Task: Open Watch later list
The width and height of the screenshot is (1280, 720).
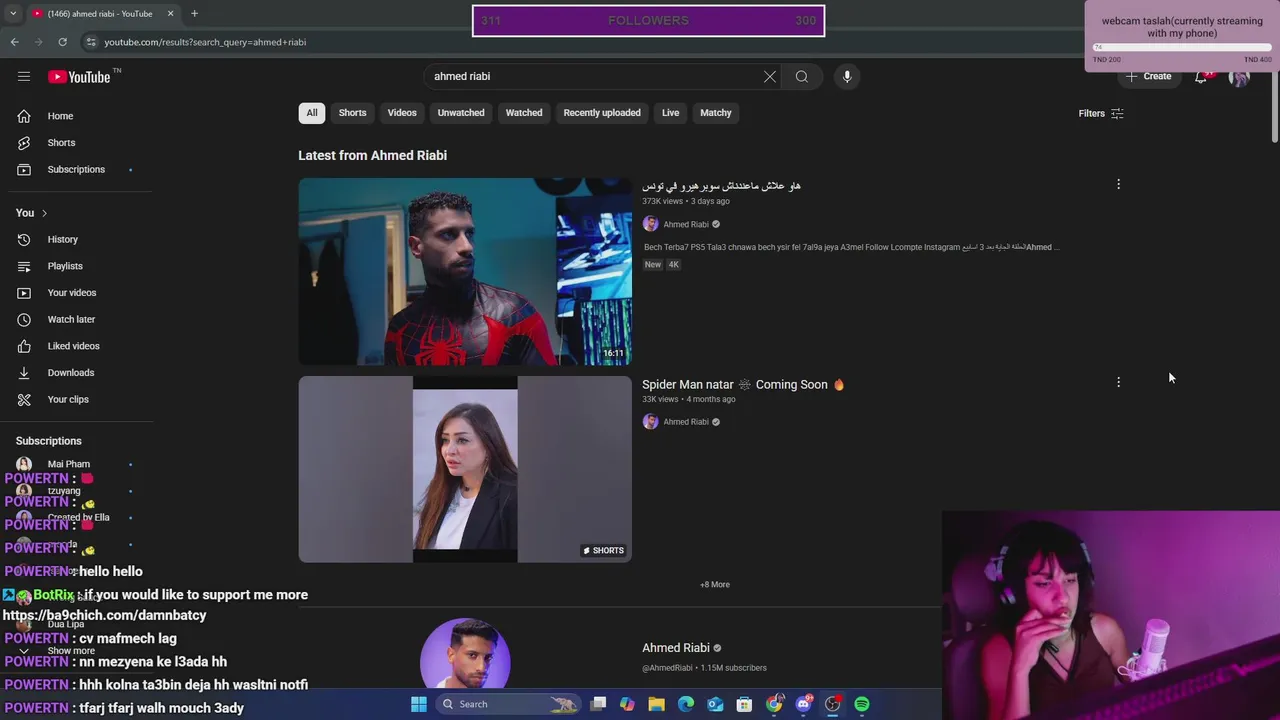Action: tap(71, 319)
